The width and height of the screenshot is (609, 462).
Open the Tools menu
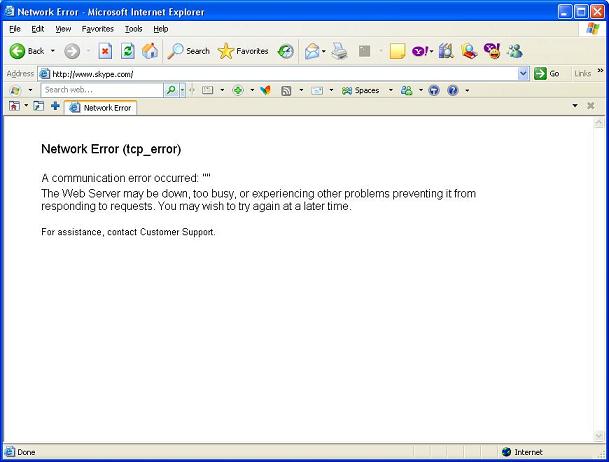click(x=133, y=29)
